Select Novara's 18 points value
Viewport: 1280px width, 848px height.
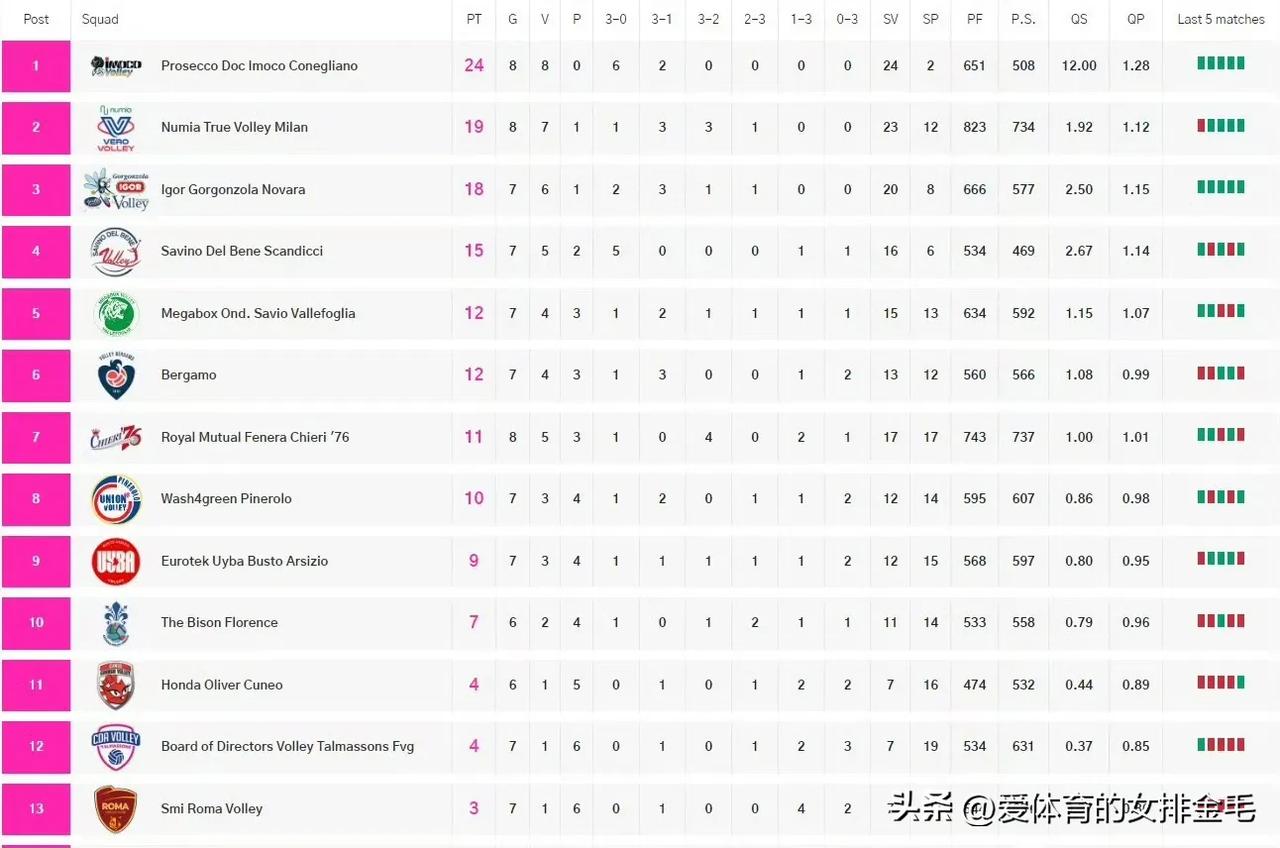474,189
